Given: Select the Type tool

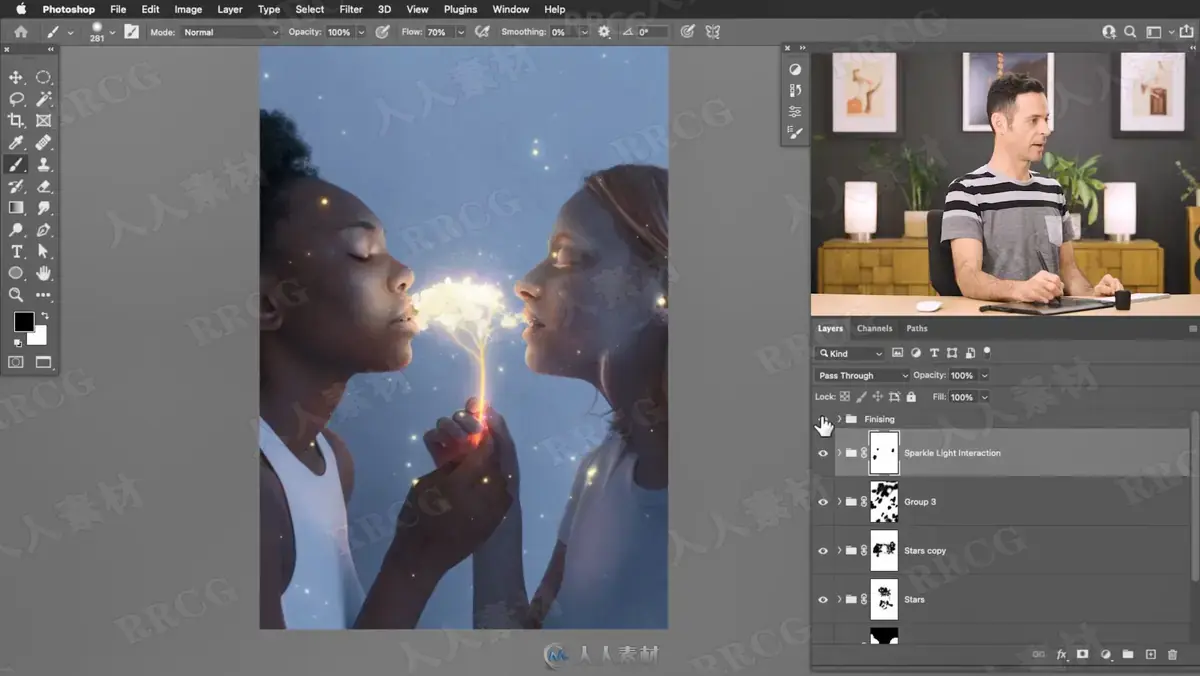Looking at the screenshot, I should 16,251.
